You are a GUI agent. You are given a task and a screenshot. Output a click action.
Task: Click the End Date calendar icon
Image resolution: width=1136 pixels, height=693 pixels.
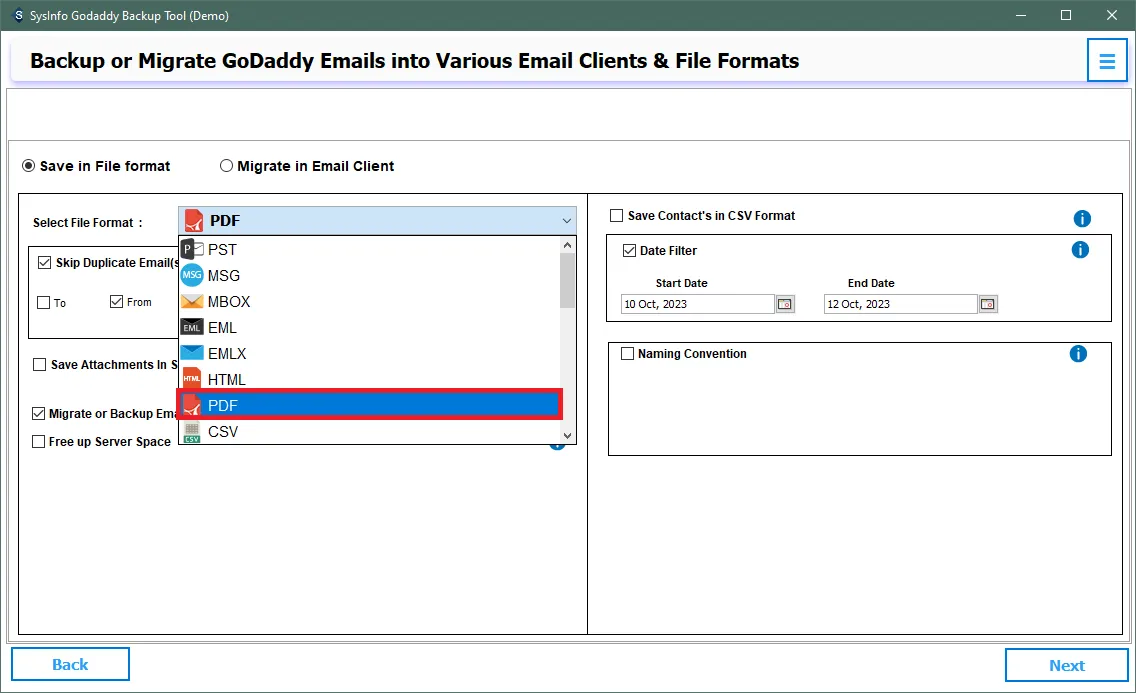point(988,304)
